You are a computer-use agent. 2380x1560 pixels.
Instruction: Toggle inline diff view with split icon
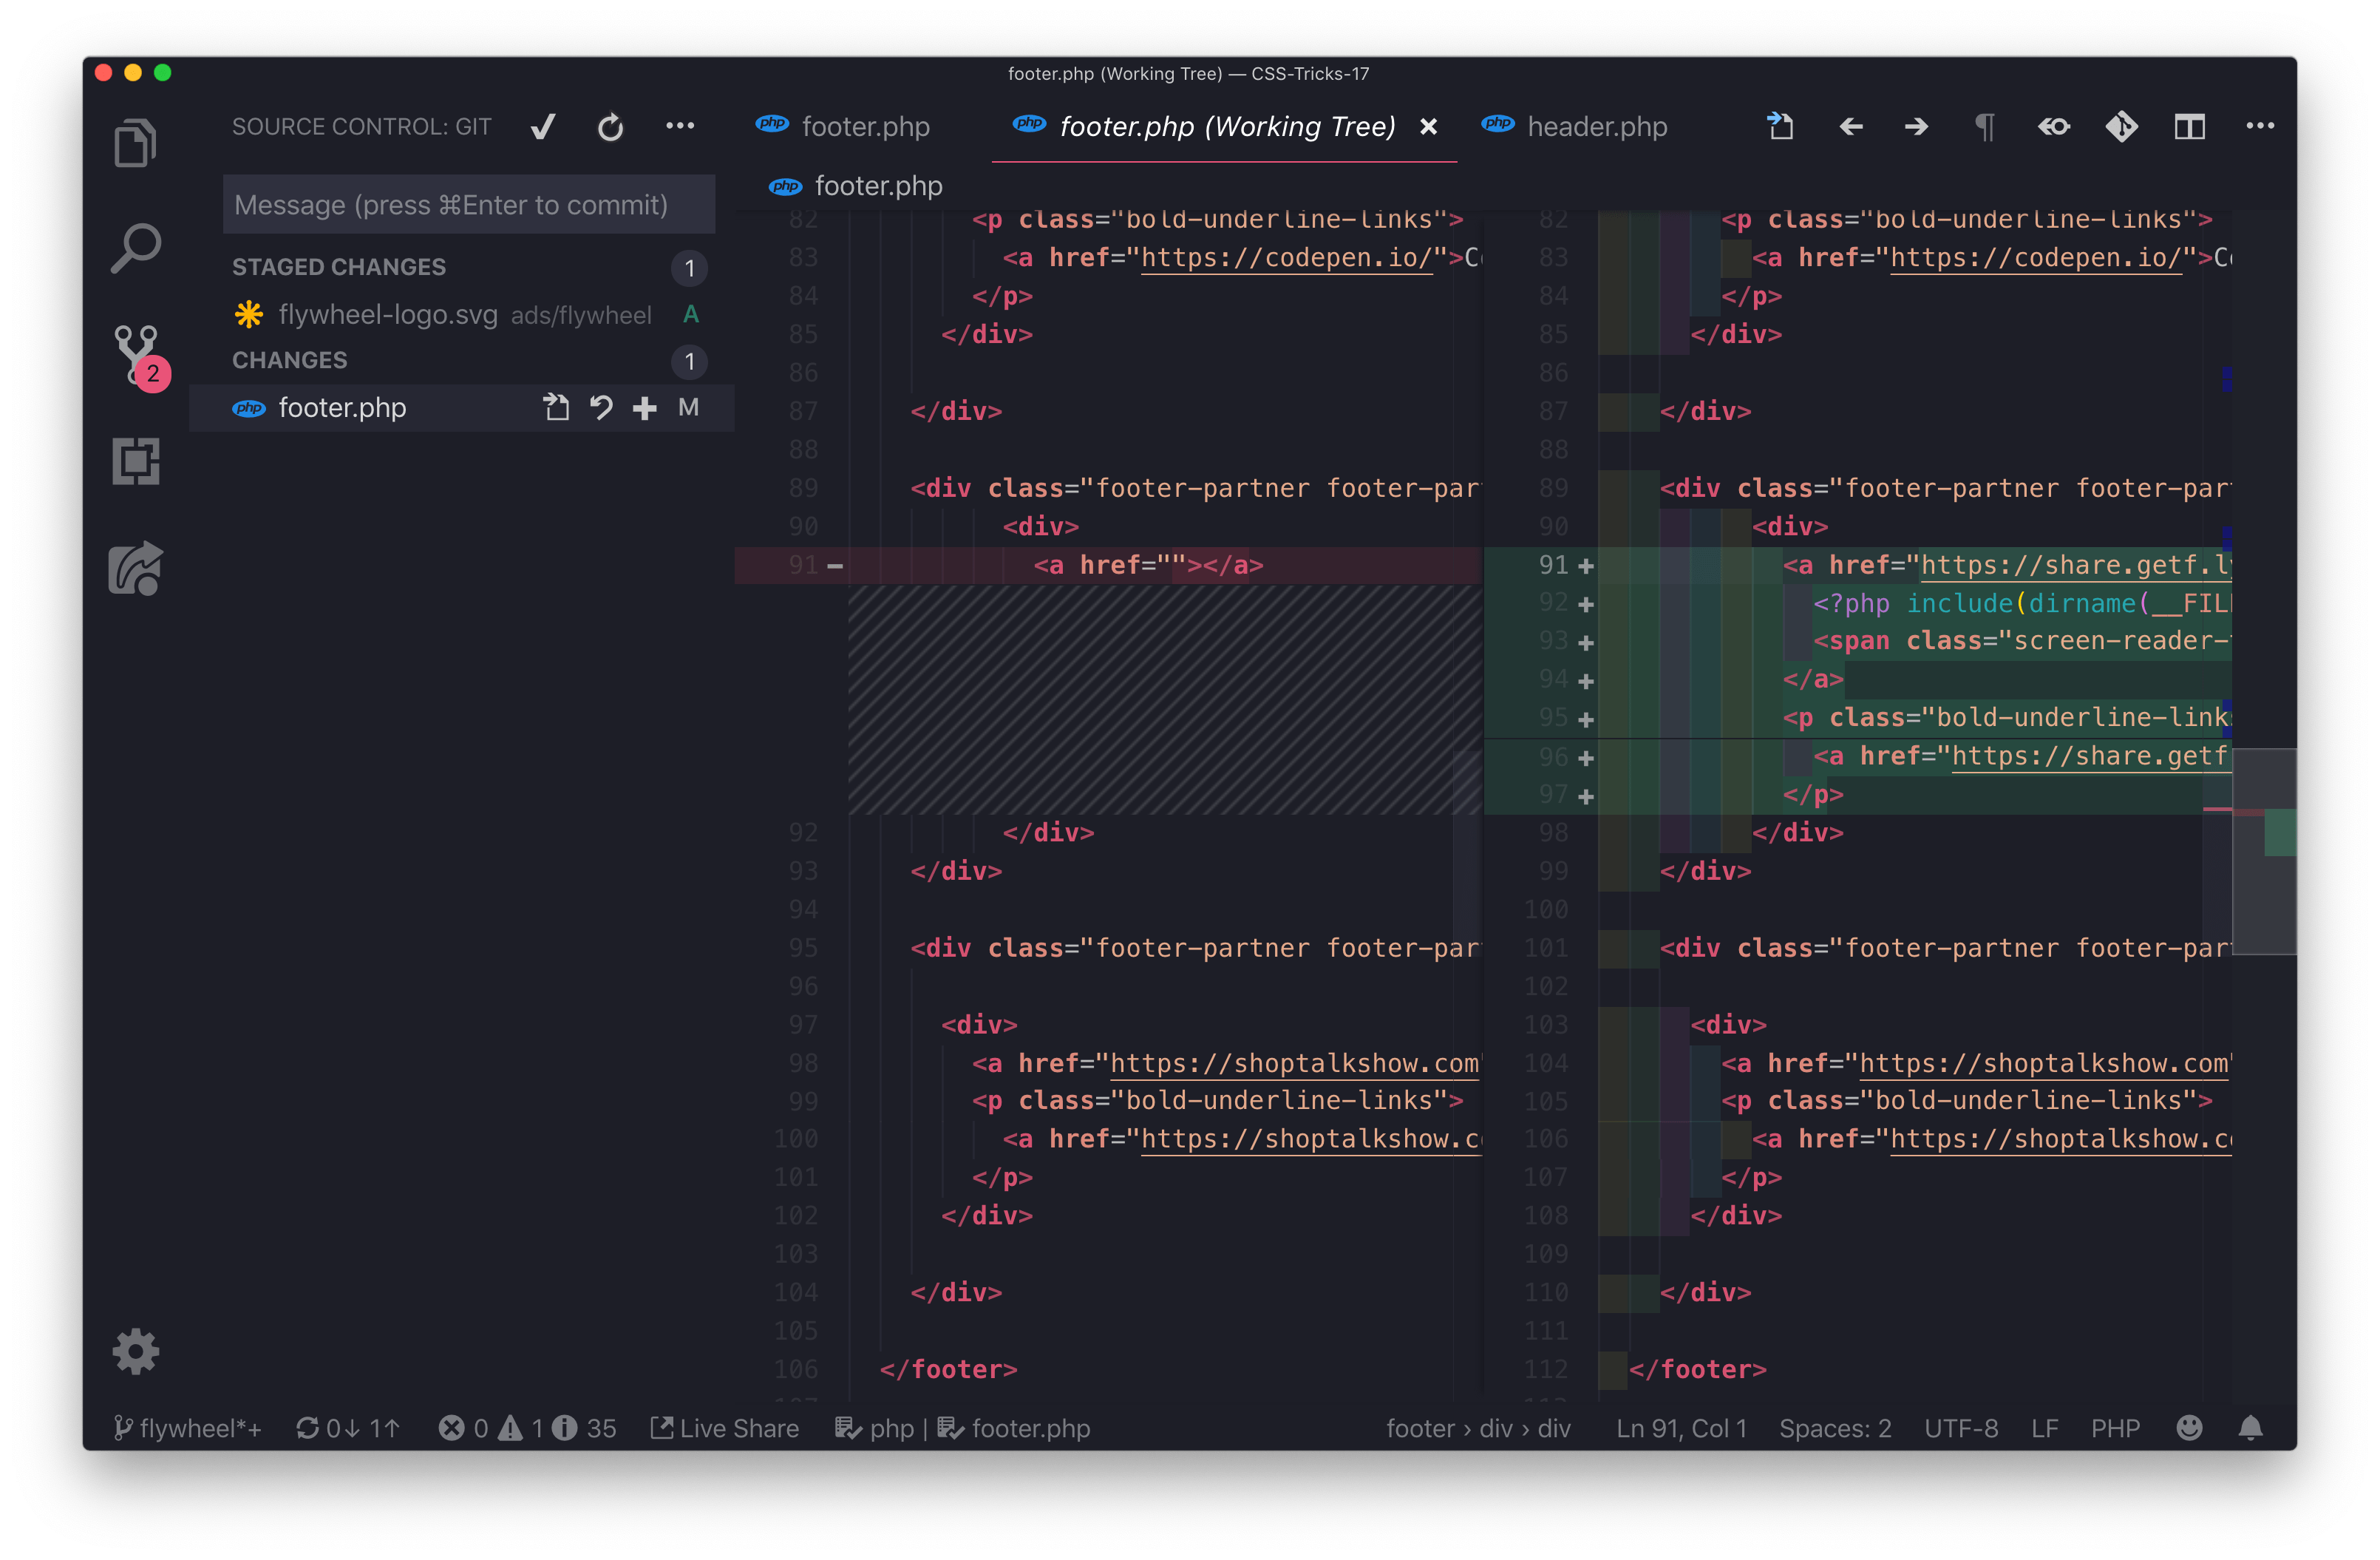coord(2189,127)
